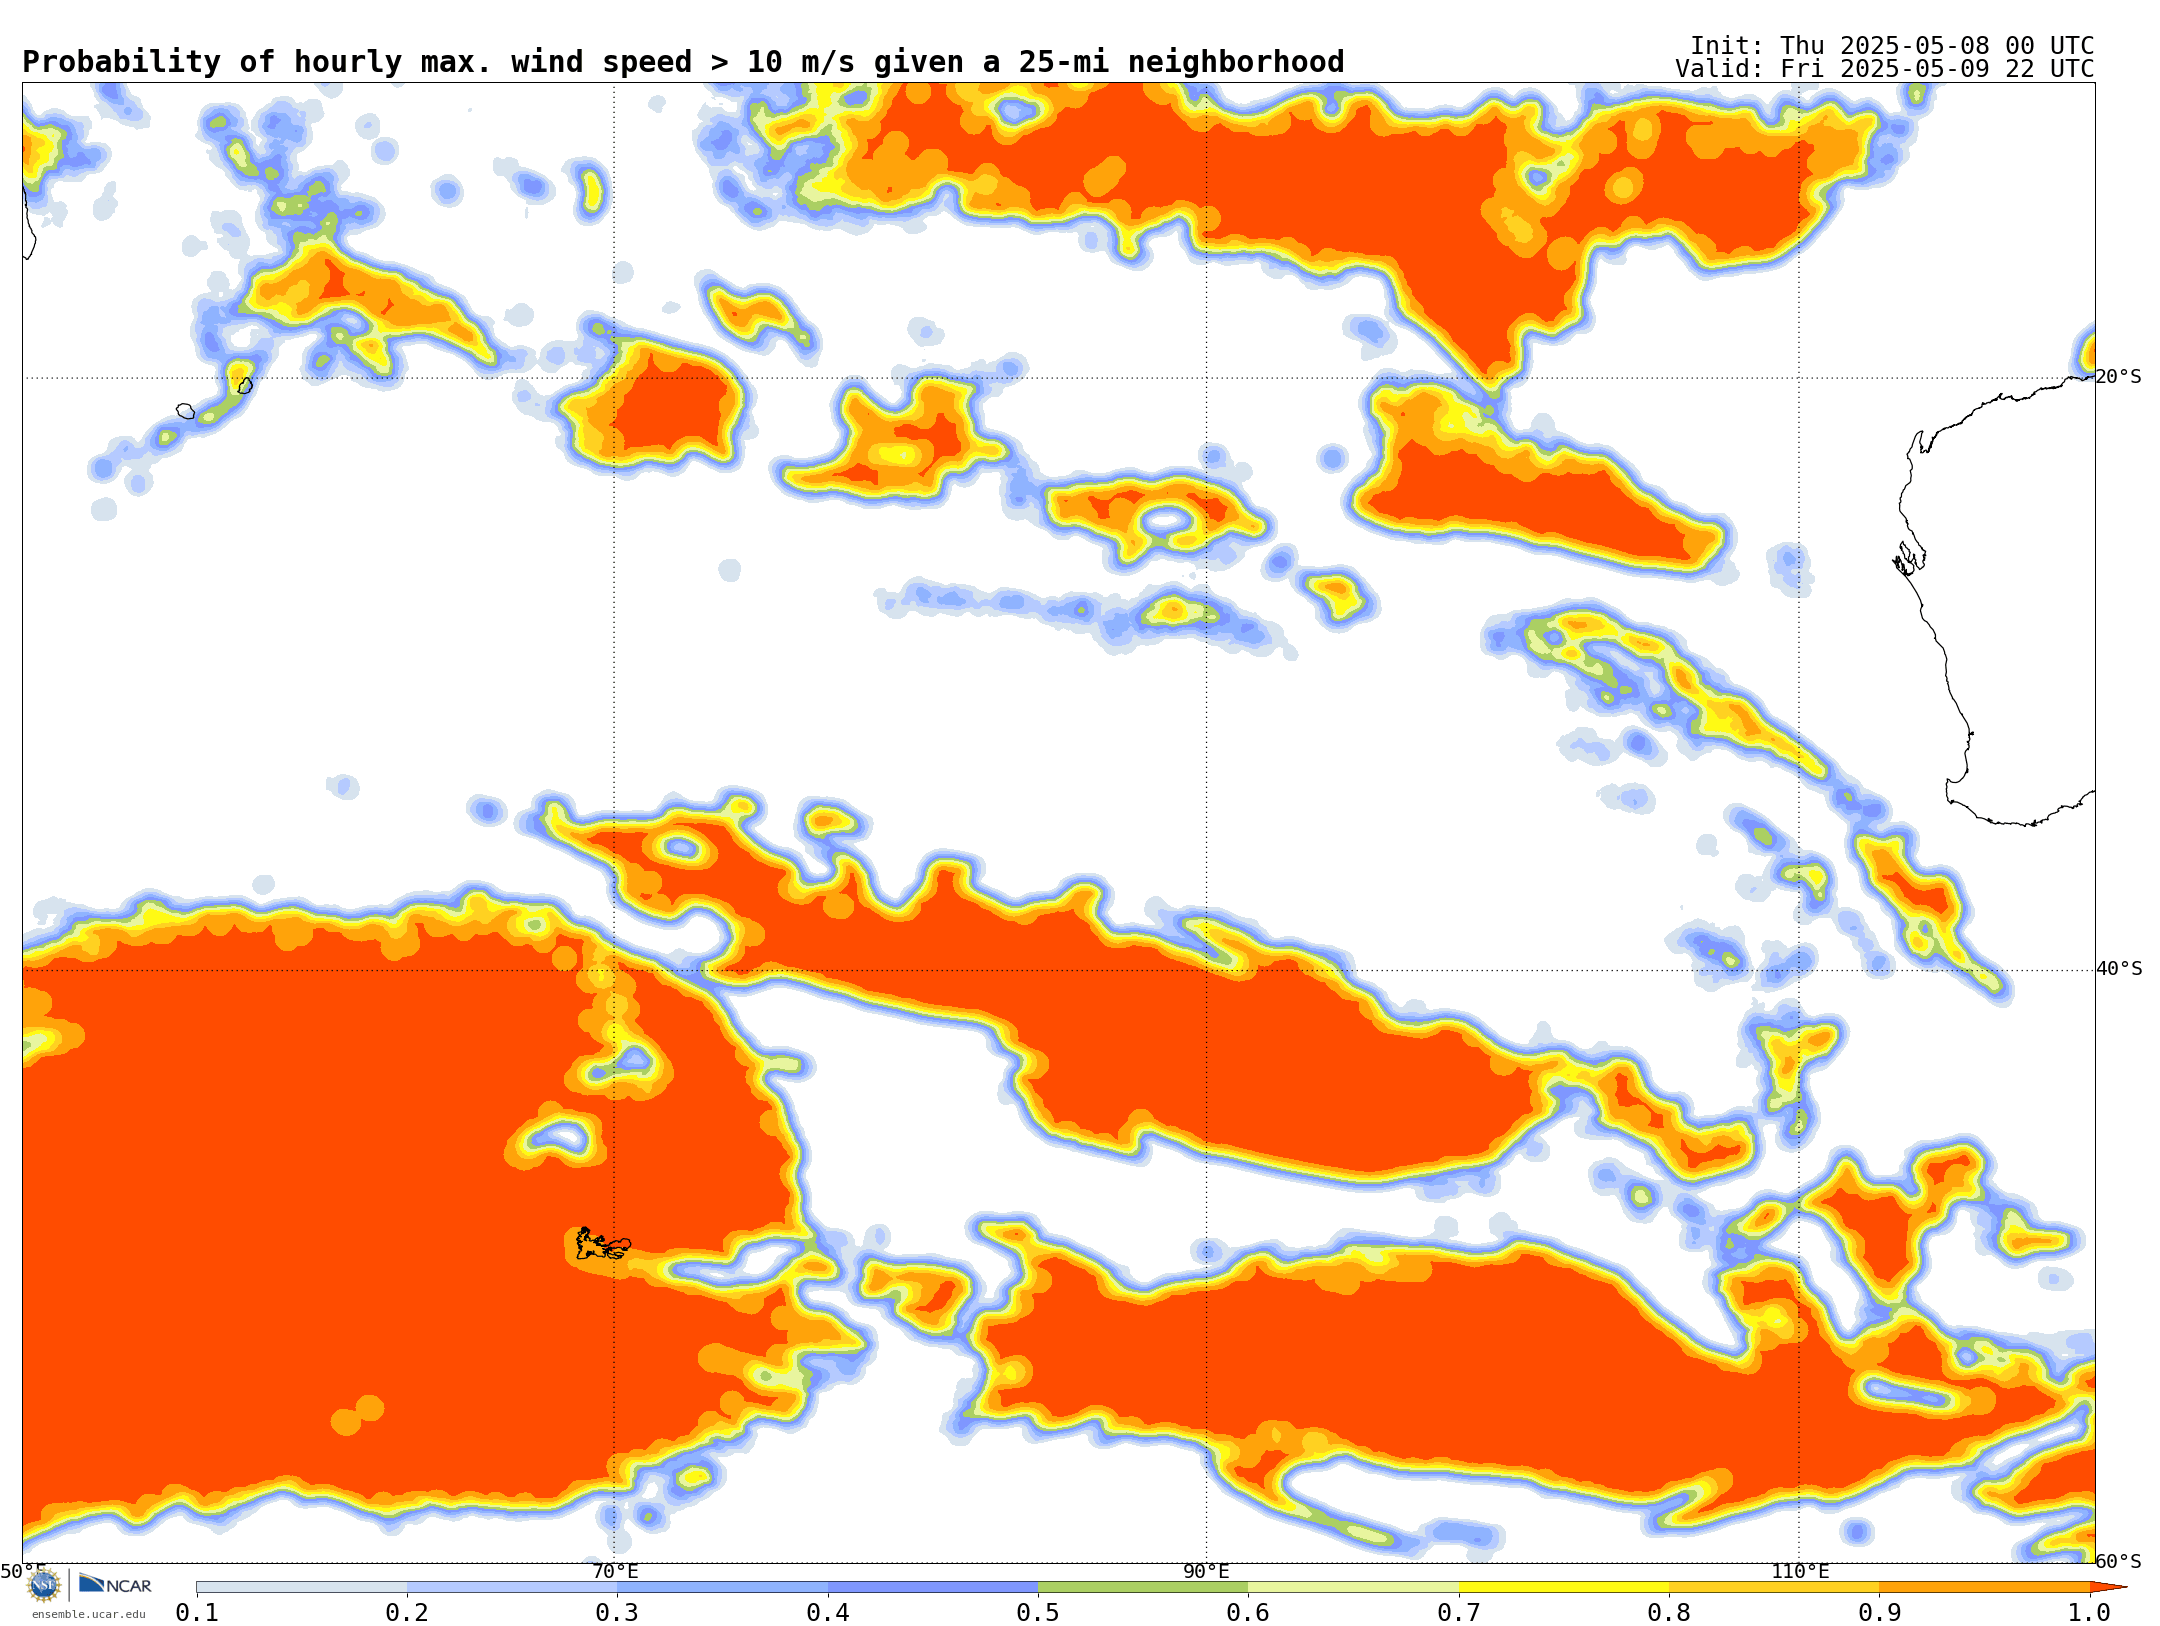Click the Init: Thu 2025-05-08 00 UTC text
Screen dimensions: 2160x1626
1892,45
